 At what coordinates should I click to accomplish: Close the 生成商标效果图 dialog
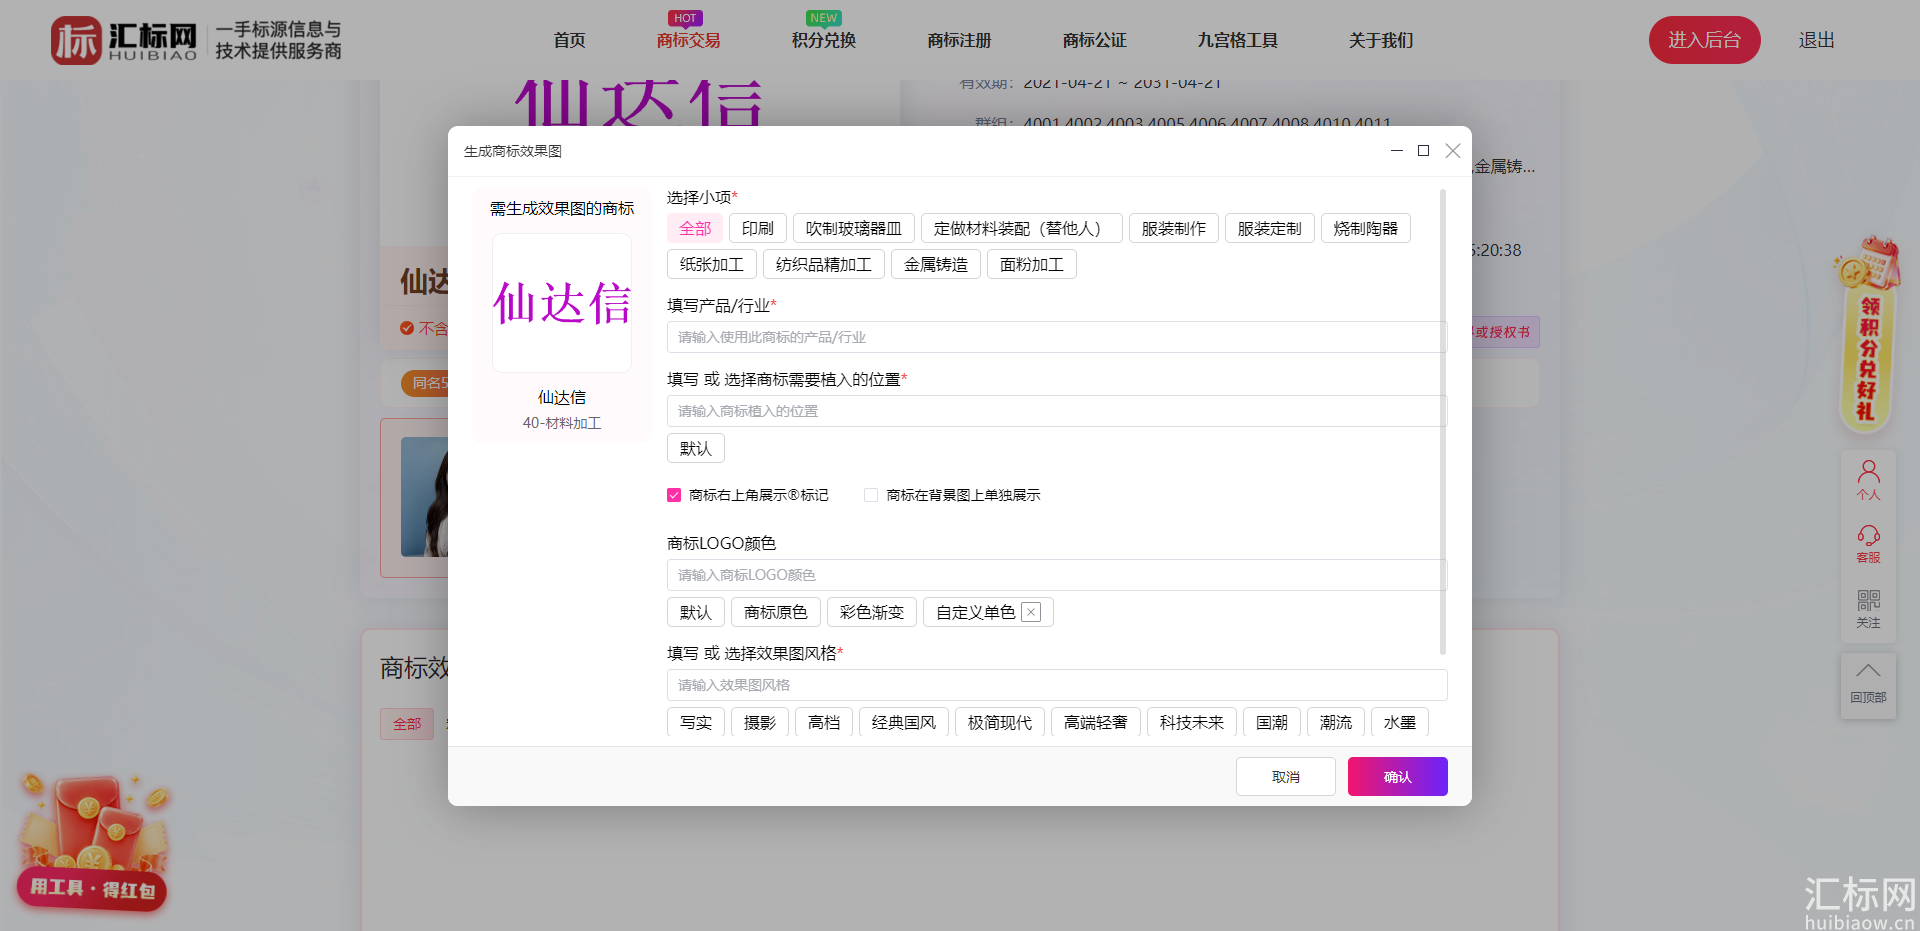coord(1453,151)
